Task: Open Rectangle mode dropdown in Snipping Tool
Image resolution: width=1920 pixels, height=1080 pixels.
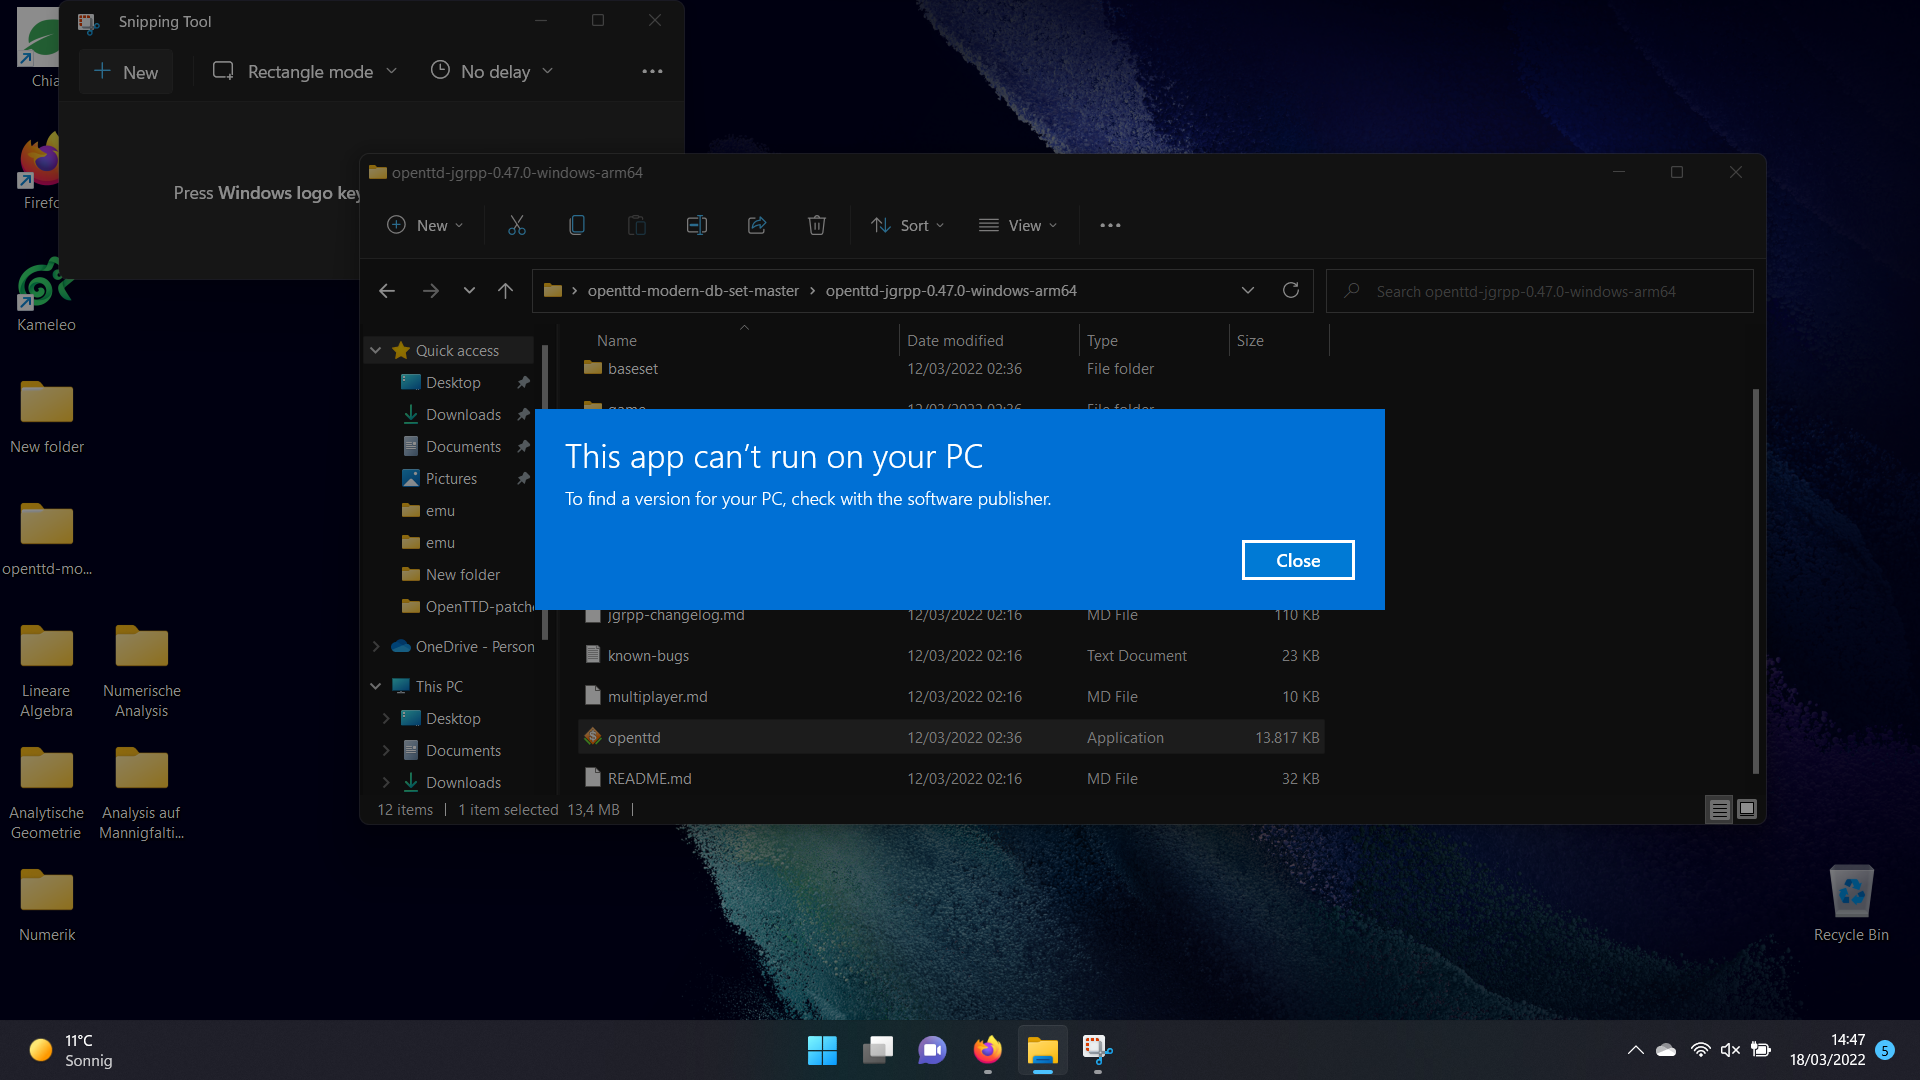Action: [x=306, y=72]
